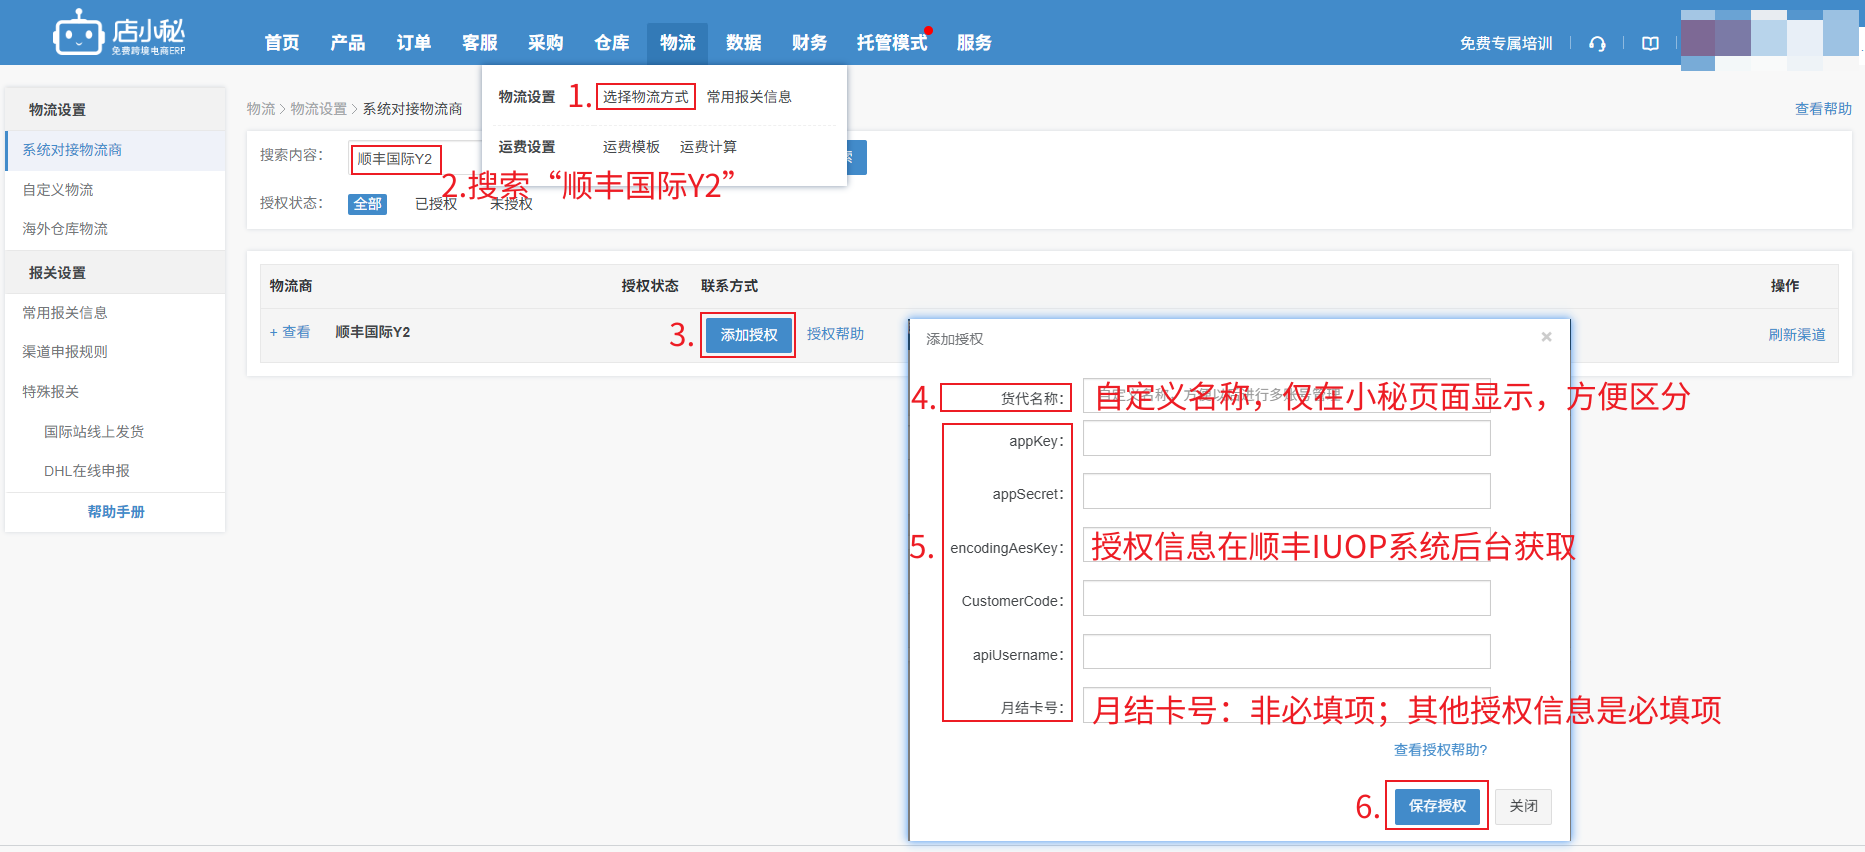Open 授权帮助 link
This screenshot has width=1865, height=852.
(x=835, y=334)
